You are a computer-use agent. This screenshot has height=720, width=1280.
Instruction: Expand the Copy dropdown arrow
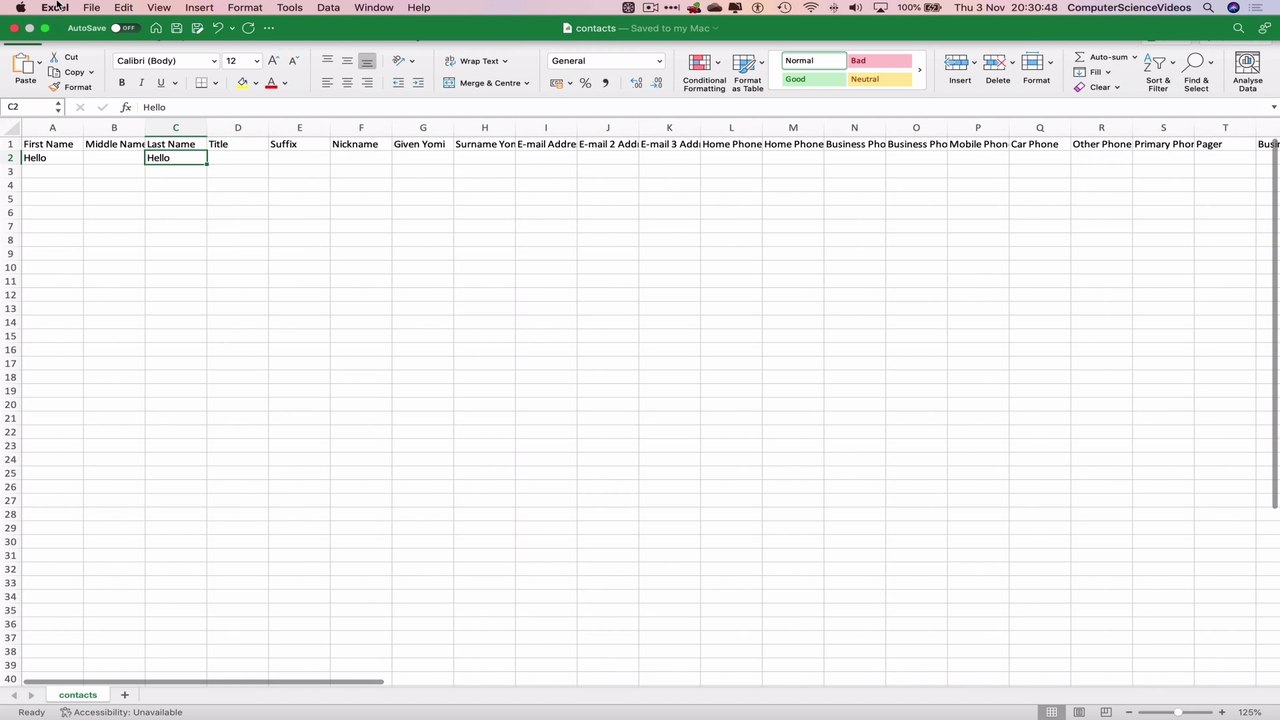91,72
